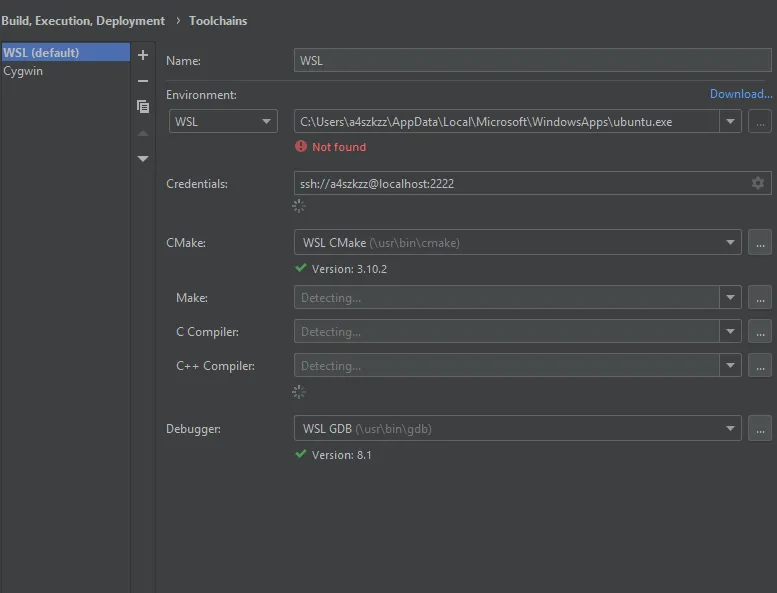The width and height of the screenshot is (777, 593).
Task: Select the Cygwin toolchain
Action: point(24,71)
